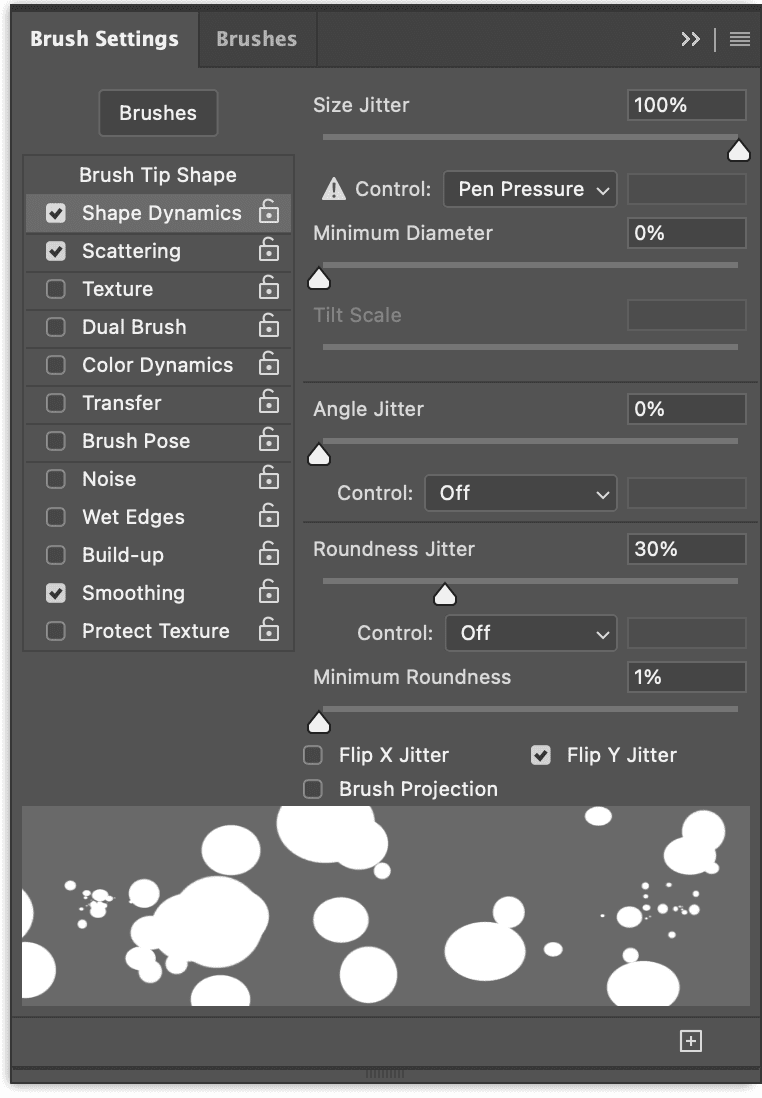
Task: Enable the Texture option
Action: pyautogui.click(x=56, y=289)
